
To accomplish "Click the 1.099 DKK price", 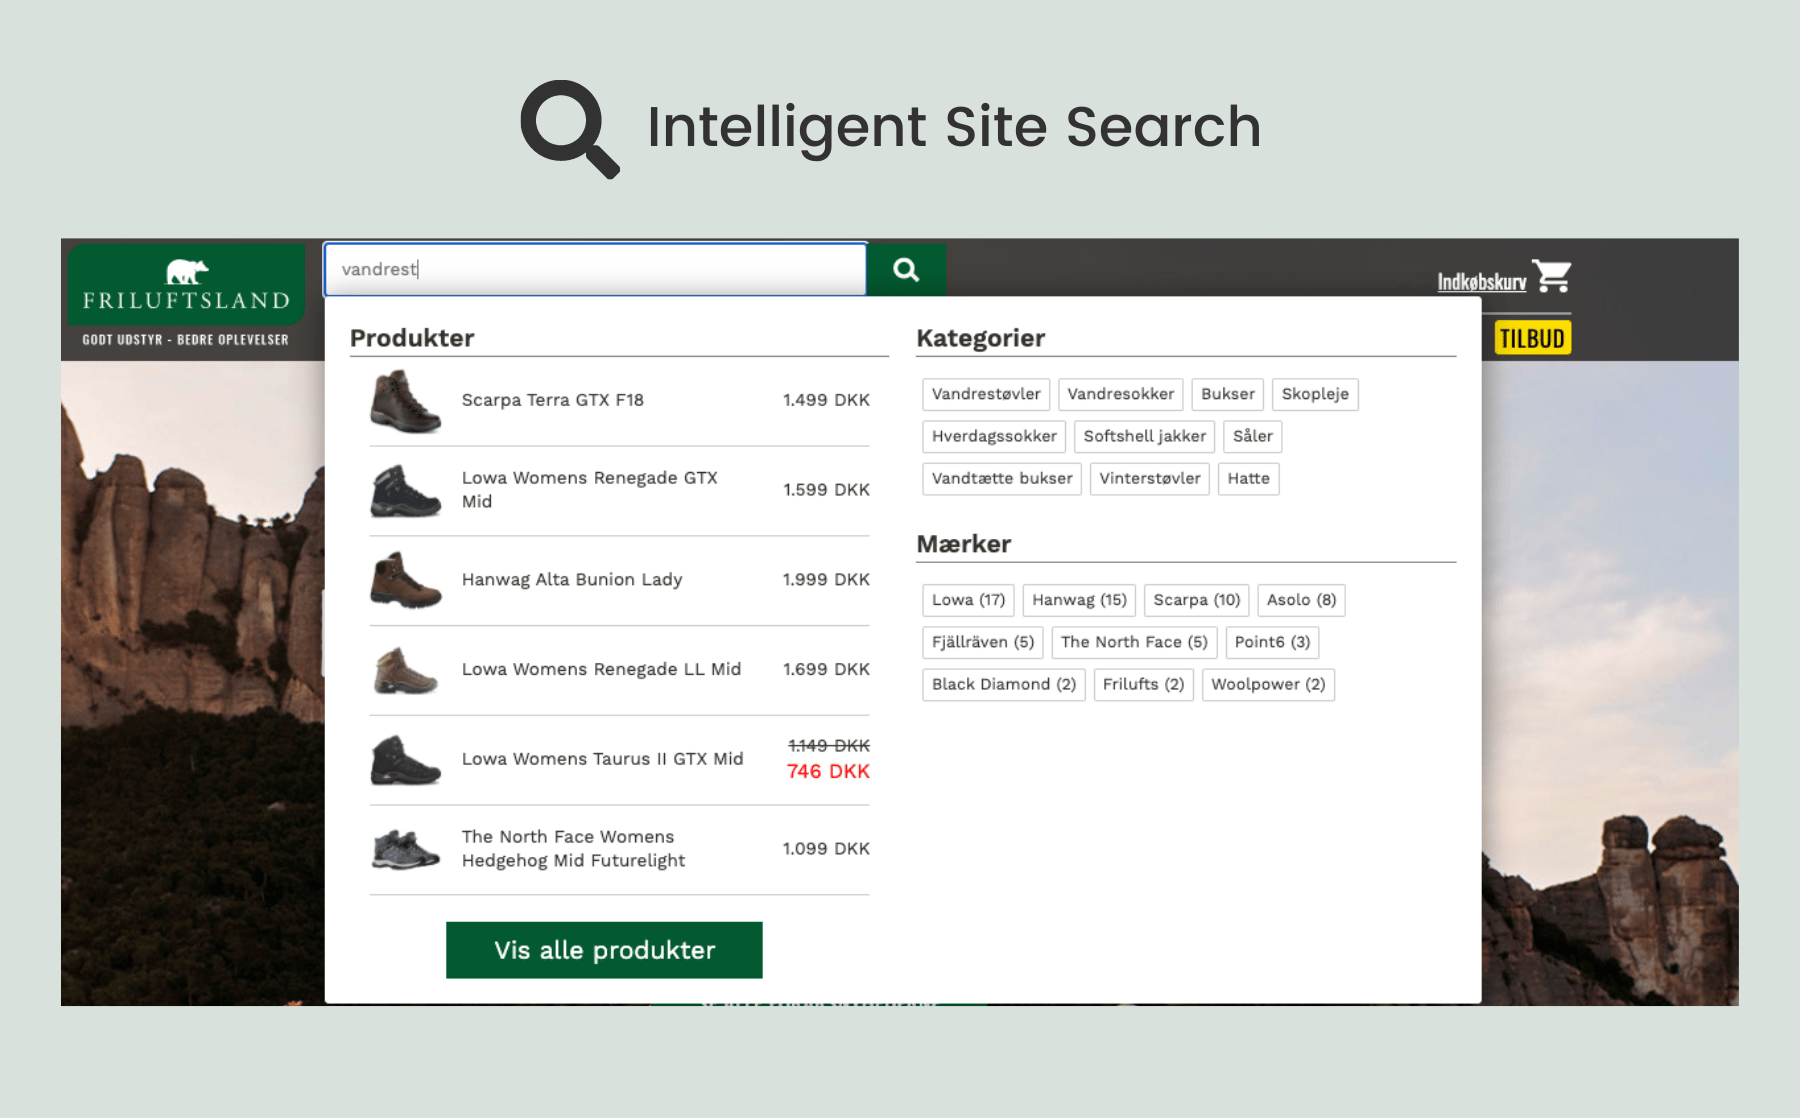I will tap(826, 849).
